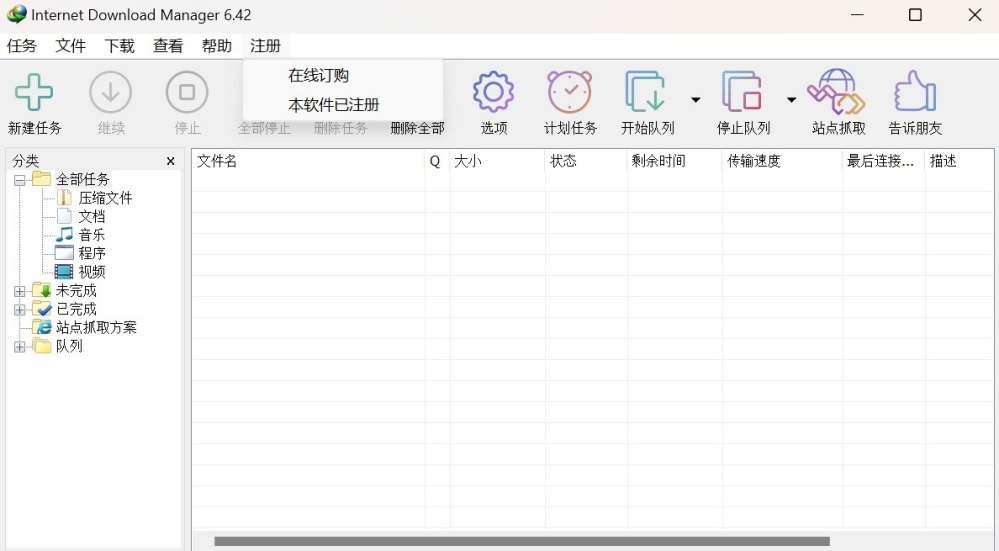
Task: Open the 帮助 menu
Action: tap(217, 46)
